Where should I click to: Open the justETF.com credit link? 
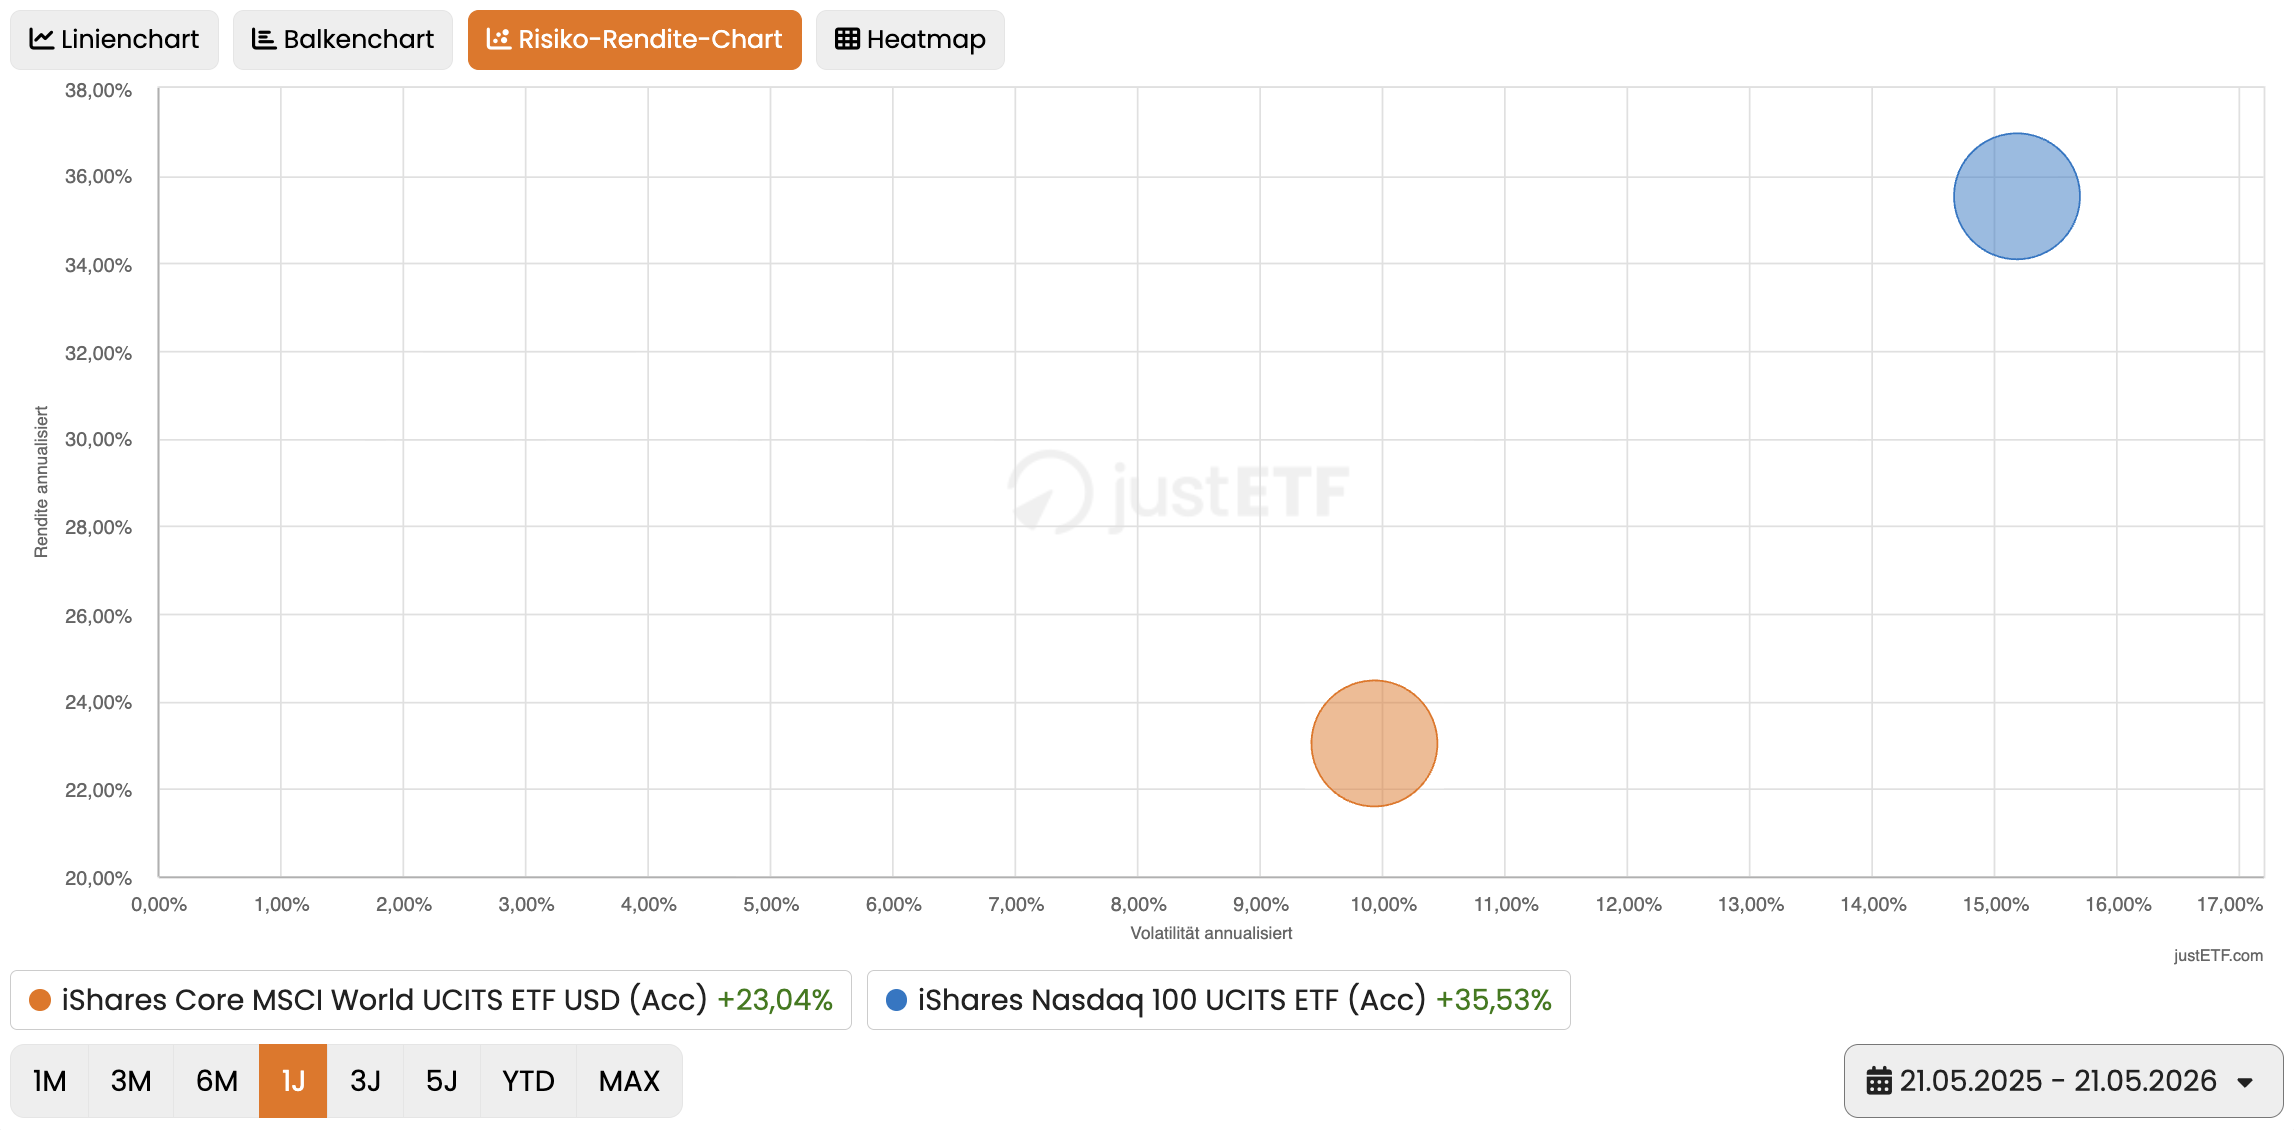(x=2218, y=955)
